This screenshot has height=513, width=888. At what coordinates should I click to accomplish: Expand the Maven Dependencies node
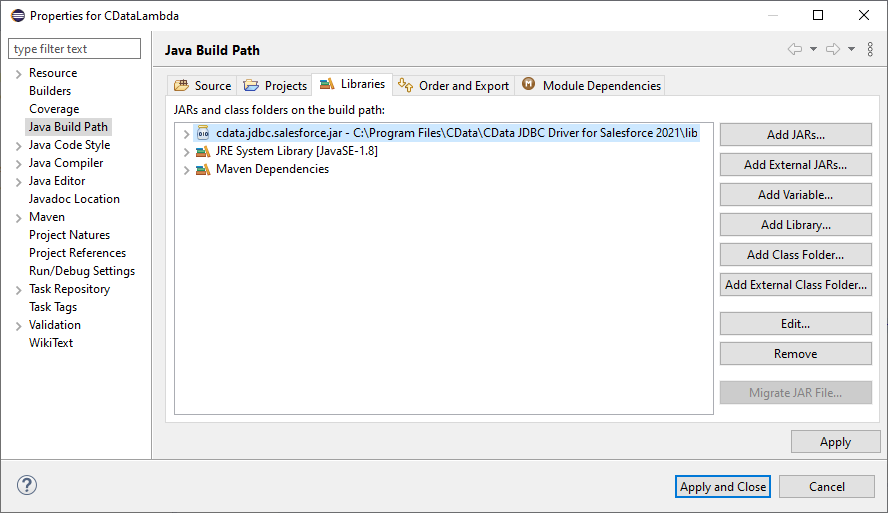pos(186,170)
